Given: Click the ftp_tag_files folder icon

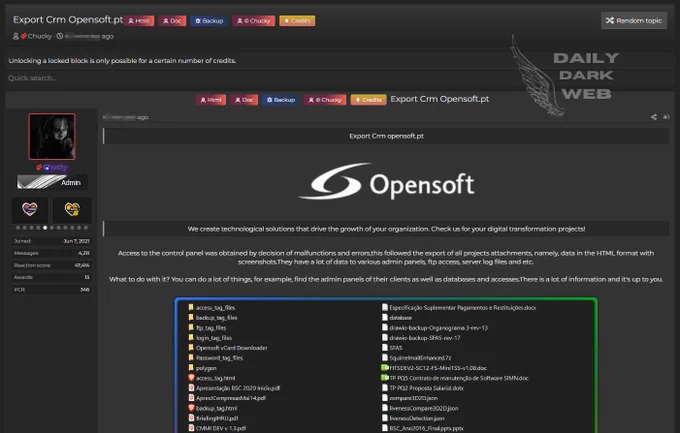Looking at the screenshot, I should click(191, 327).
